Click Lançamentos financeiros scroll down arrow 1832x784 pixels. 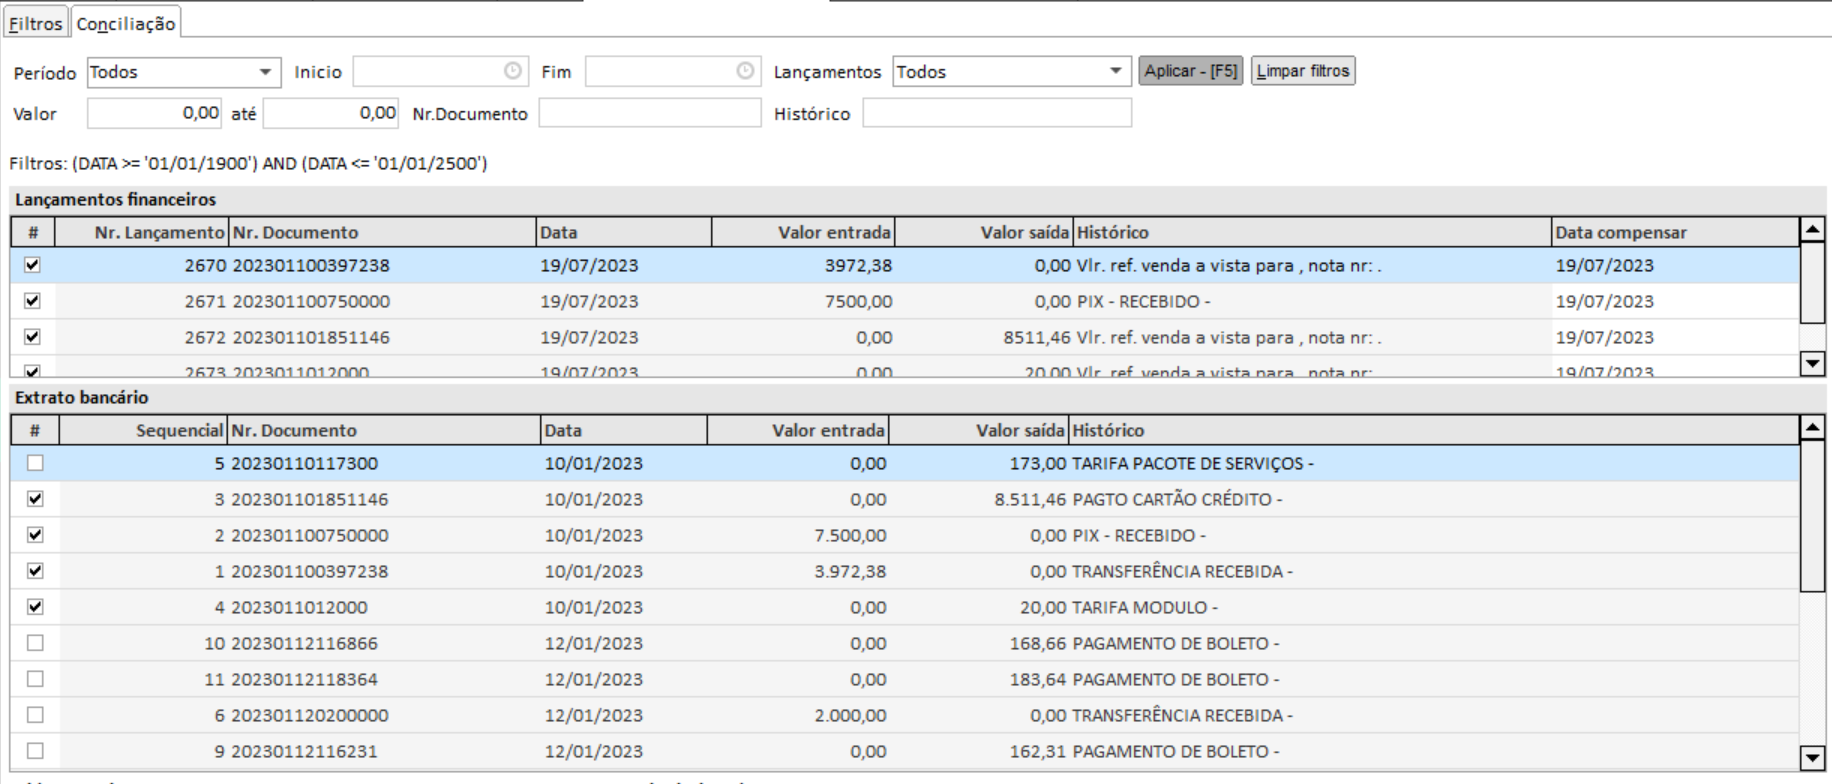tap(1812, 363)
